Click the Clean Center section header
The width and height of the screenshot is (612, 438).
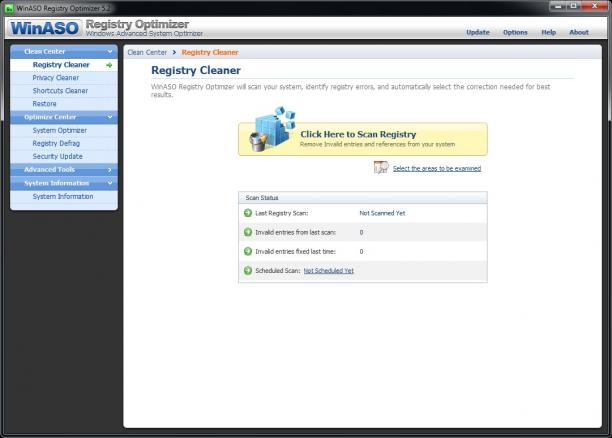(64, 52)
